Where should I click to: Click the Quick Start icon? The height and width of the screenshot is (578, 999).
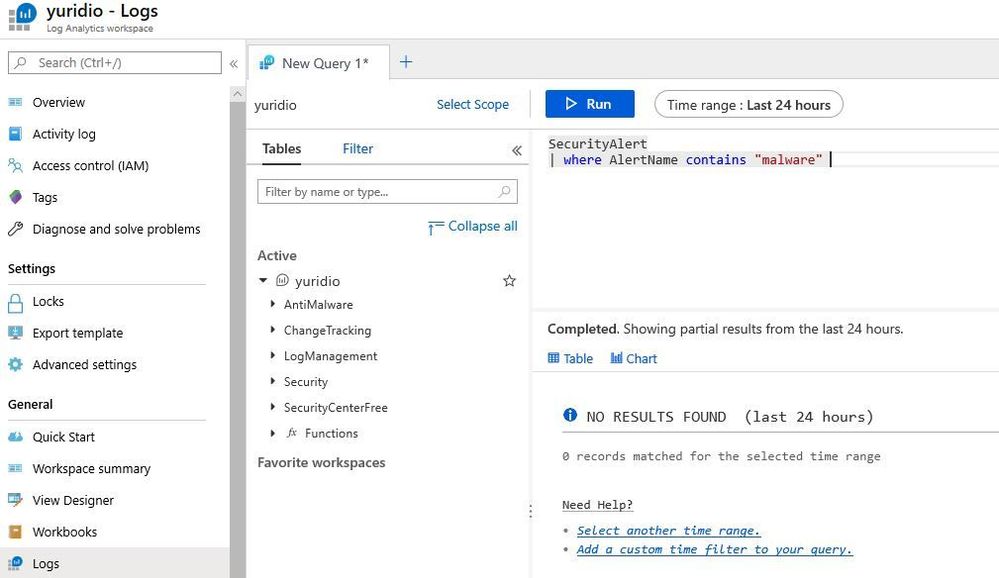tap(15, 437)
